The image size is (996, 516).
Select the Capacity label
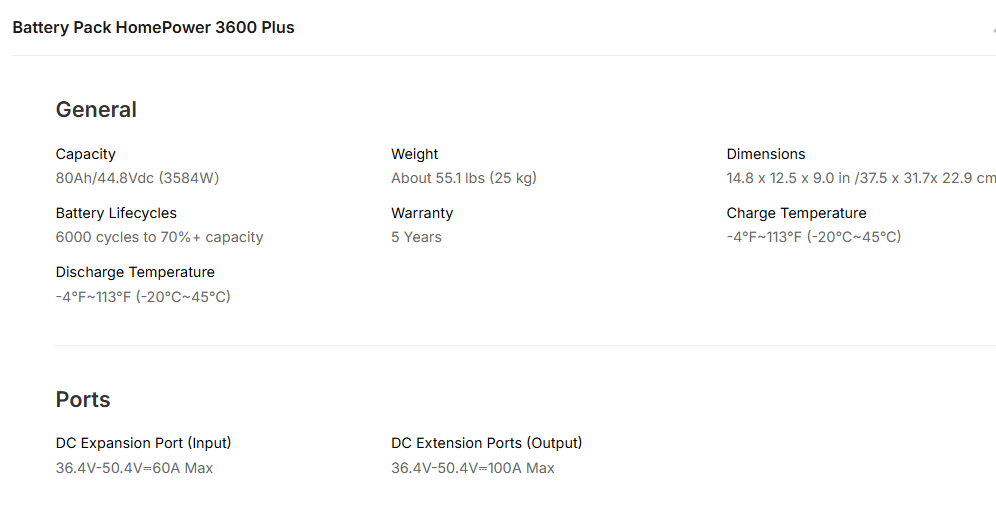click(85, 154)
